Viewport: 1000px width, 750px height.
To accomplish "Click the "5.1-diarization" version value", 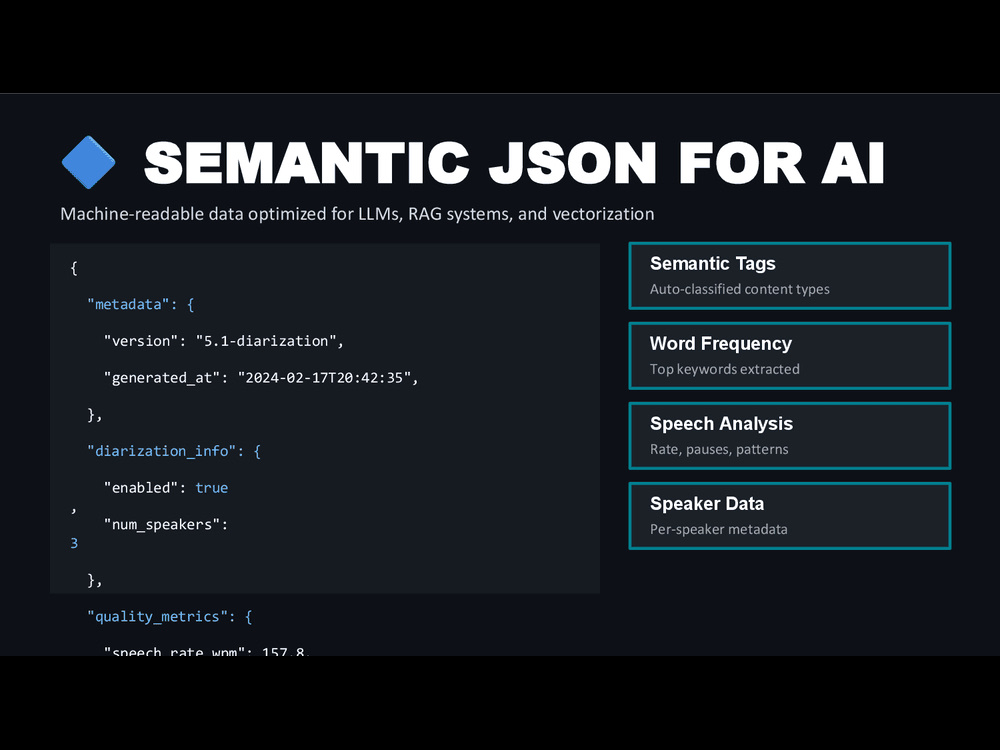I will (x=266, y=341).
